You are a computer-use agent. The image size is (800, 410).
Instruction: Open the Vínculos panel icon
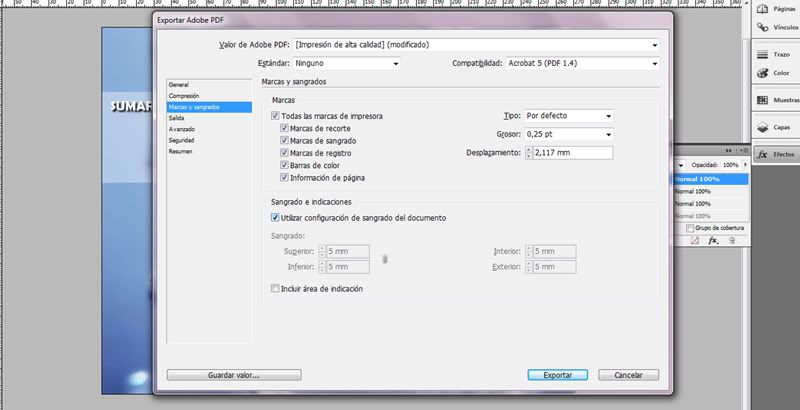coord(762,27)
